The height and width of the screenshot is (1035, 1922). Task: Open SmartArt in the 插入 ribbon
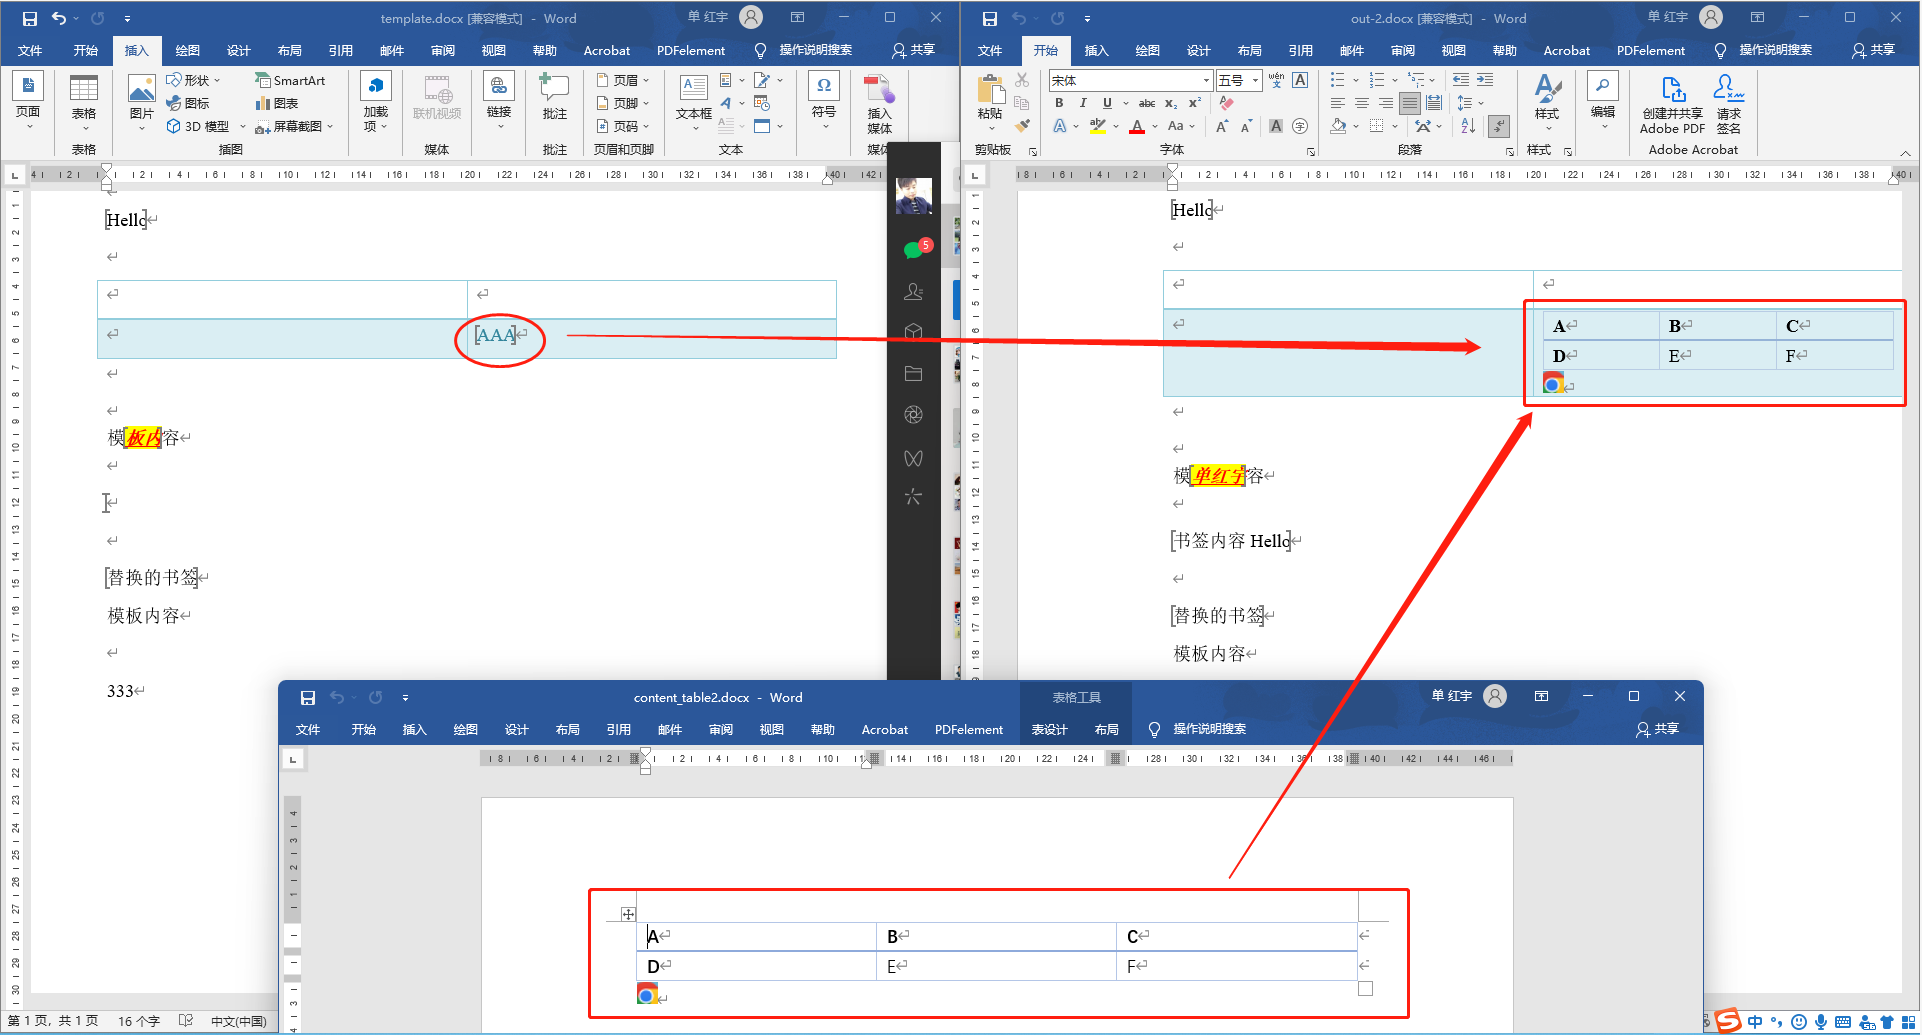tap(291, 80)
